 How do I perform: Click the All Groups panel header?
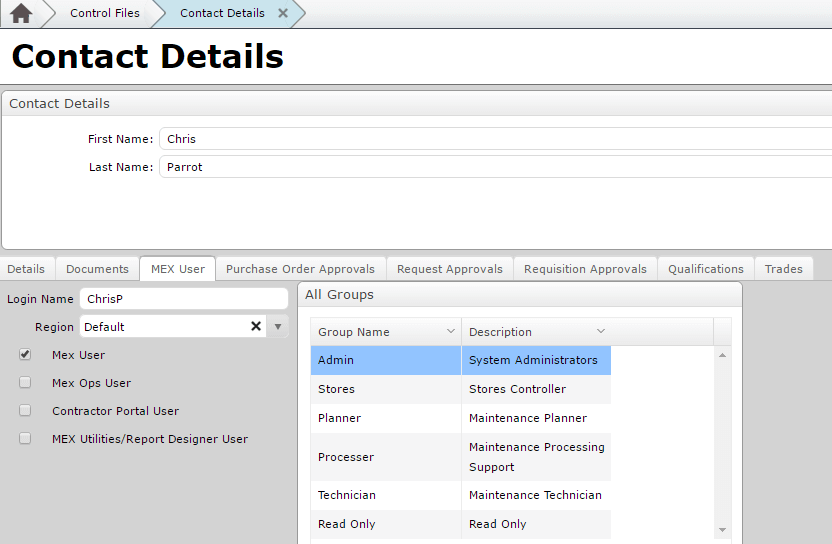point(520,295)
